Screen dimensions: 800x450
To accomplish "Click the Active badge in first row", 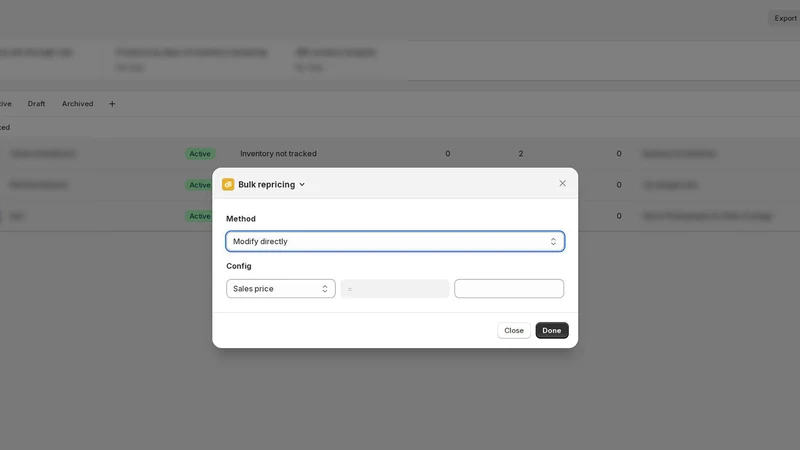I will pyautogui.click(x=200, y=154).
